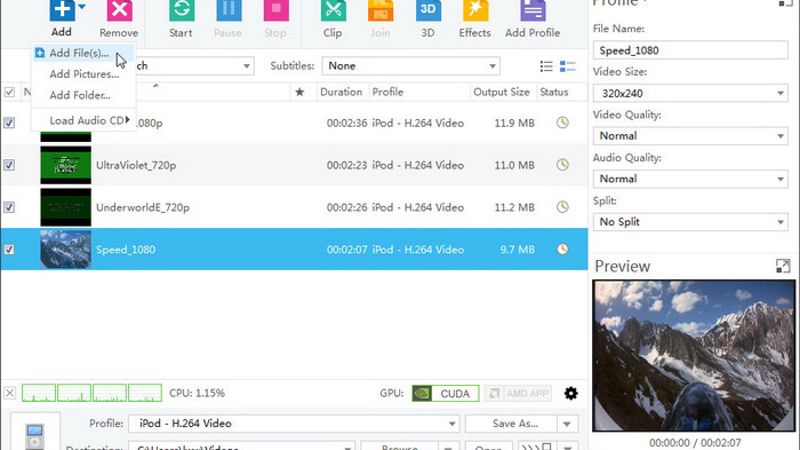
Task: Choose Add Pictures... menu entry
Action: [84, 74]
